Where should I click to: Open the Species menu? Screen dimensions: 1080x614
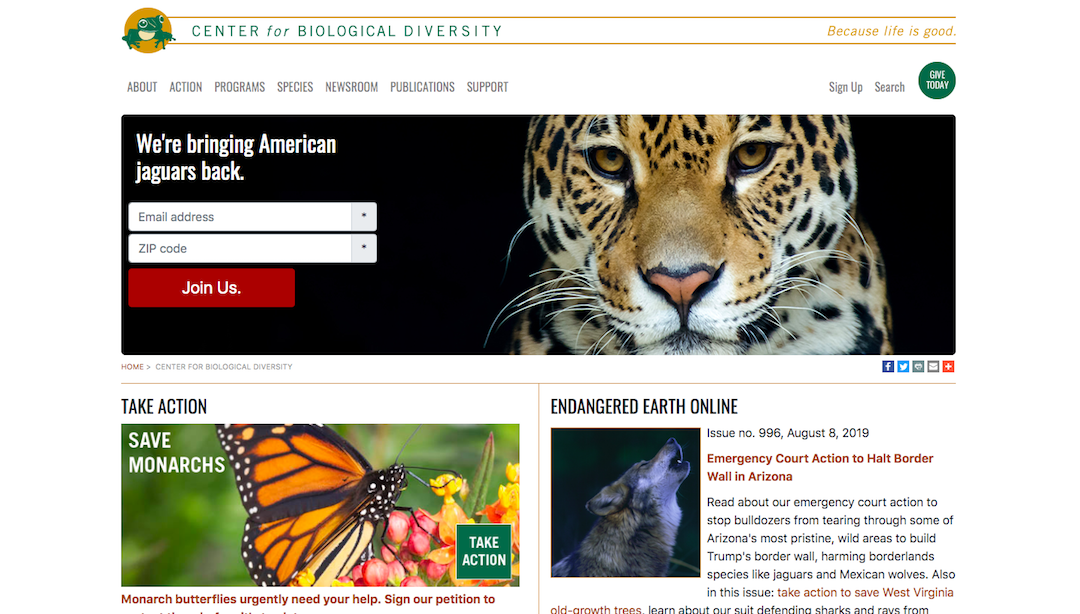coord(295,87)
